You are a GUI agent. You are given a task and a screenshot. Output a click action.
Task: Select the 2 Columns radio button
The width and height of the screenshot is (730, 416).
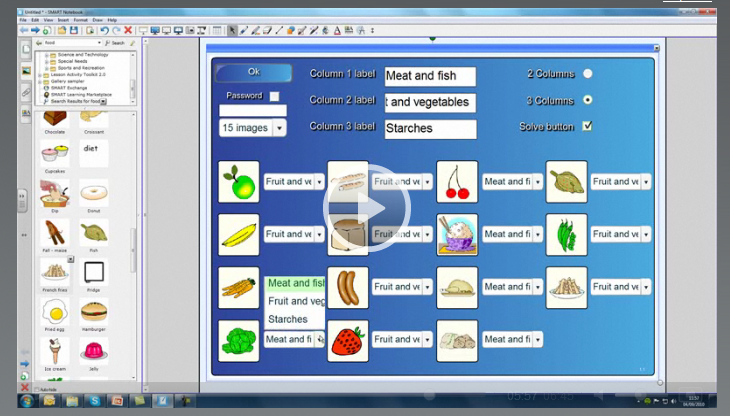tap(588, 74)
